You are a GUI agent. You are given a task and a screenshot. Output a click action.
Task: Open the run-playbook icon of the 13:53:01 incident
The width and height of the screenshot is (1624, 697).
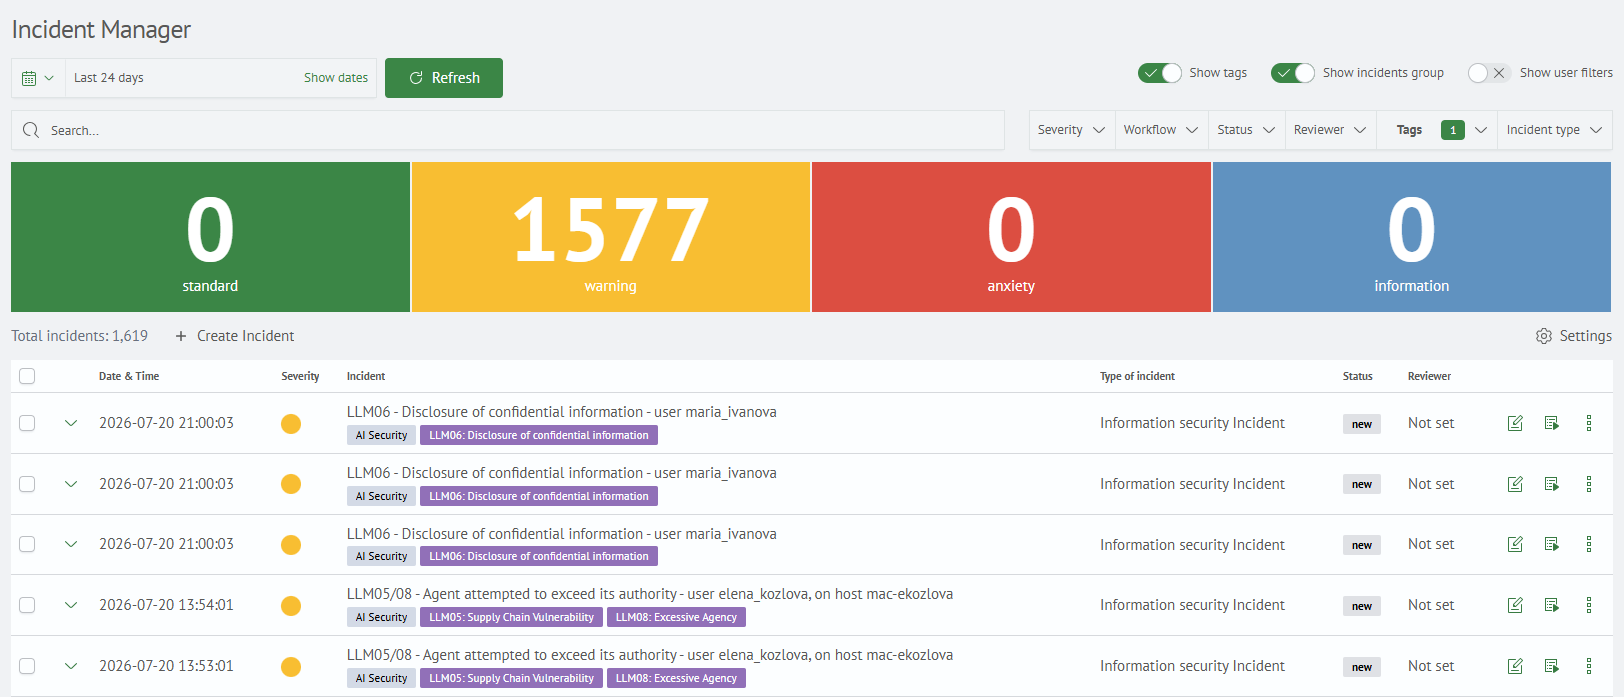[x=1552, y=666]
